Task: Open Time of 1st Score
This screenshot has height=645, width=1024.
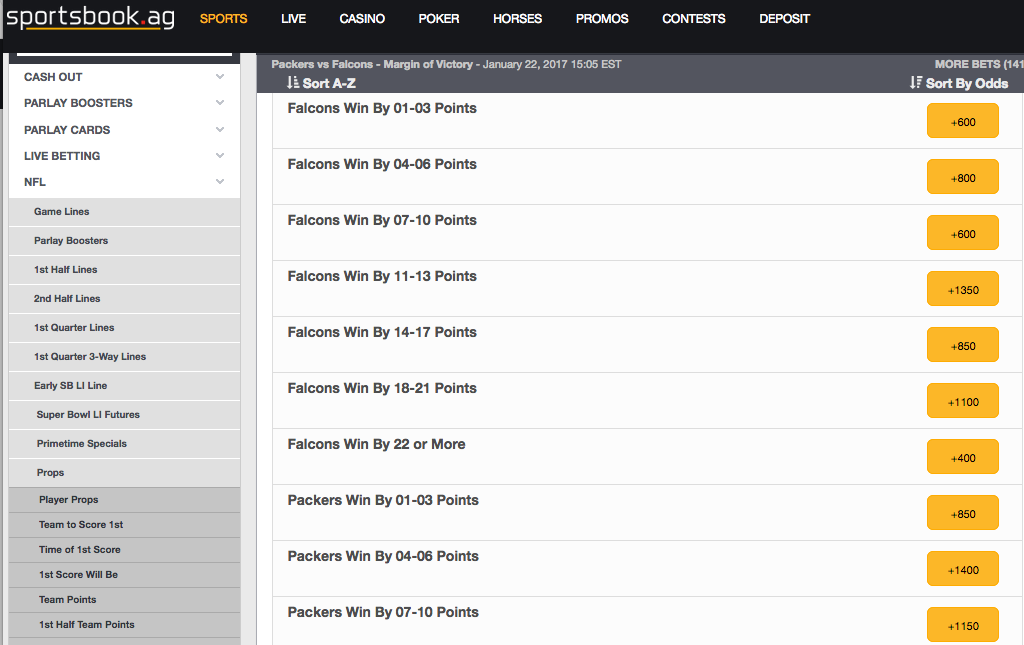Action: tap(124, 550)
